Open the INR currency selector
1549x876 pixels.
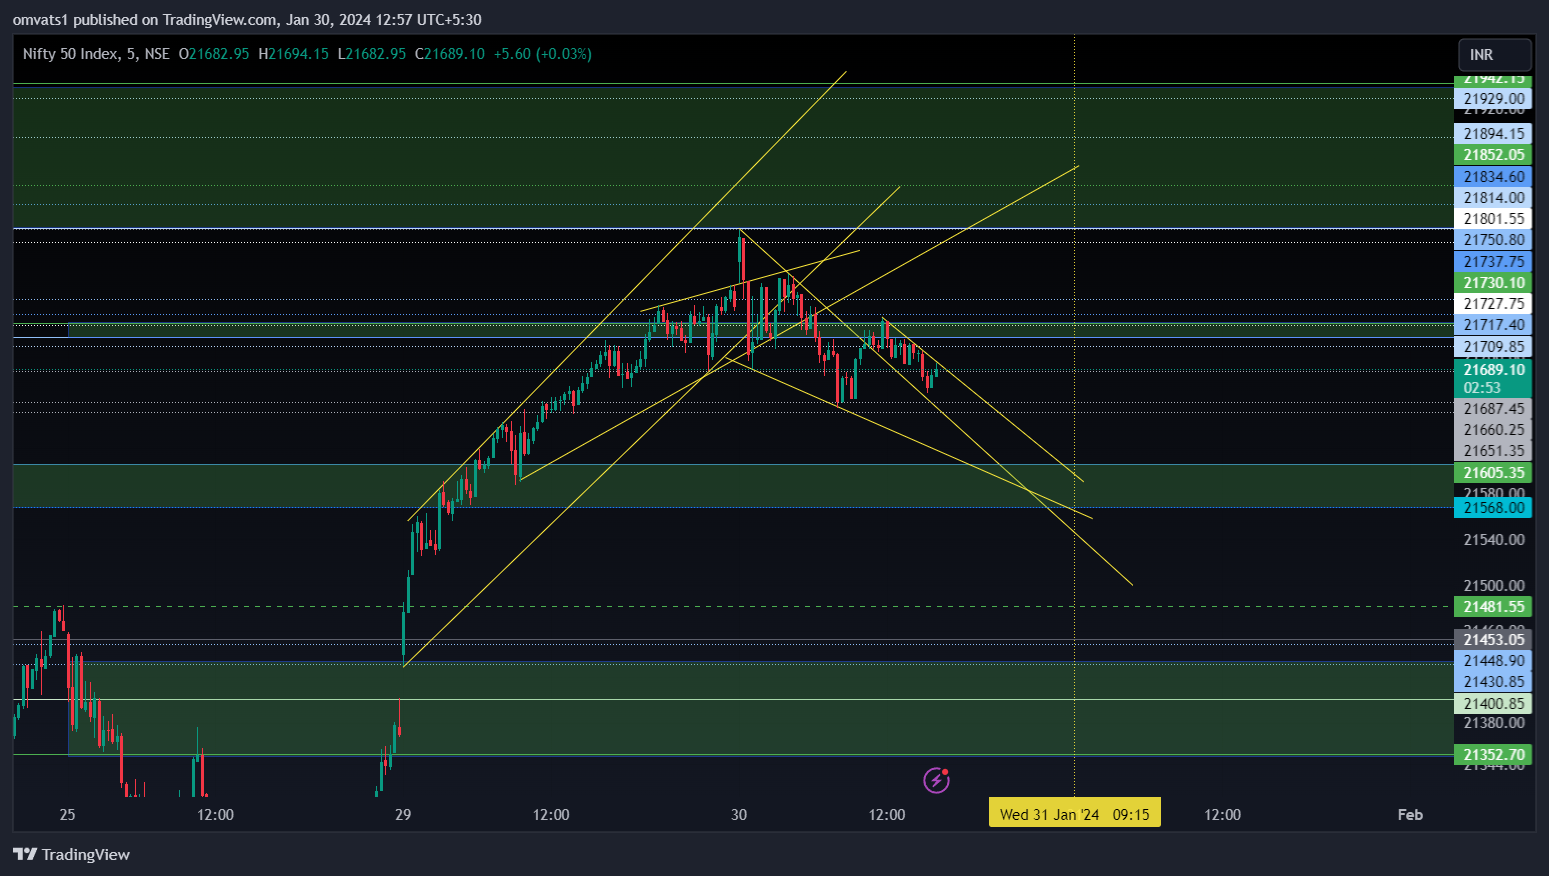click(x=1494, y=55)
